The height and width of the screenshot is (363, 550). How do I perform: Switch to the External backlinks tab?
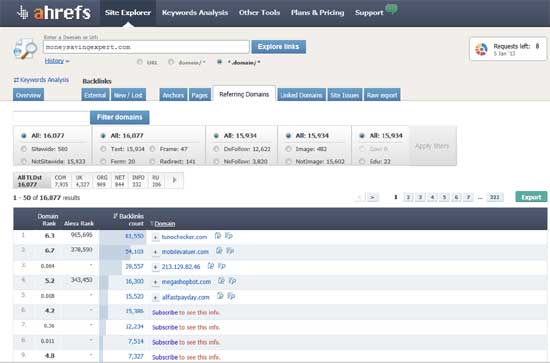point(95,95)
